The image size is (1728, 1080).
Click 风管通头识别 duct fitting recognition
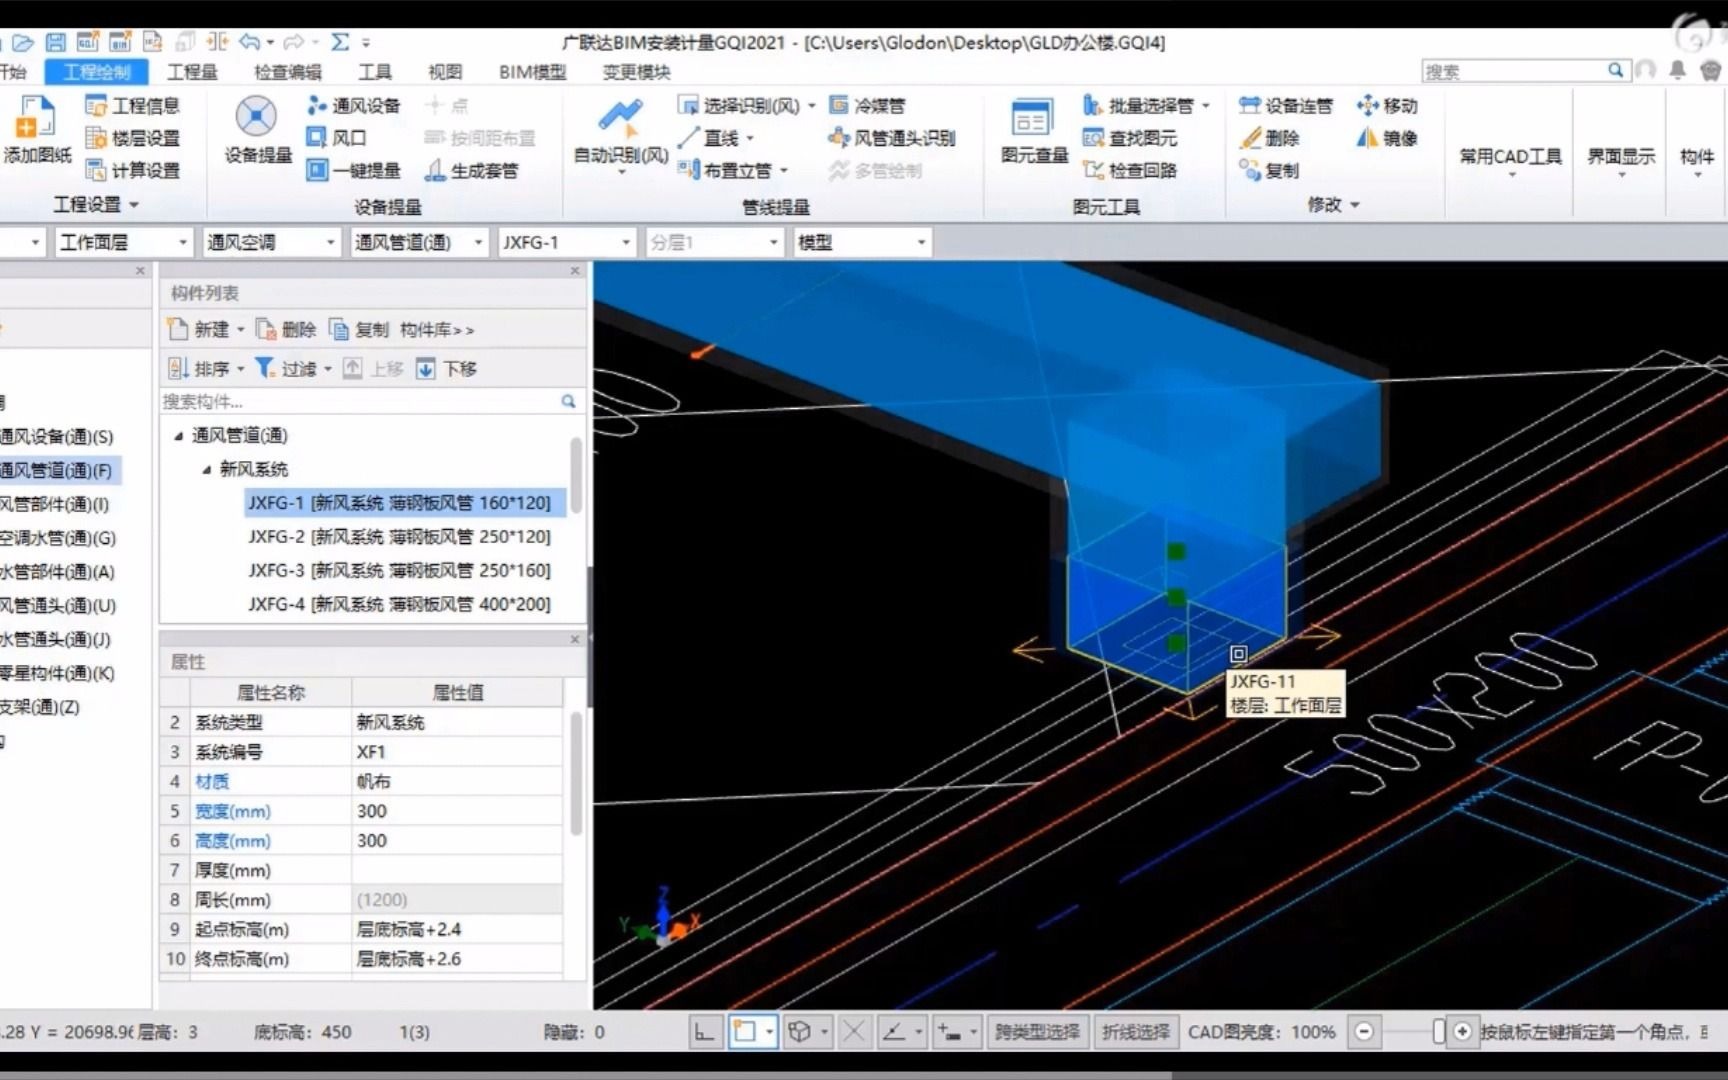(892, 138)
